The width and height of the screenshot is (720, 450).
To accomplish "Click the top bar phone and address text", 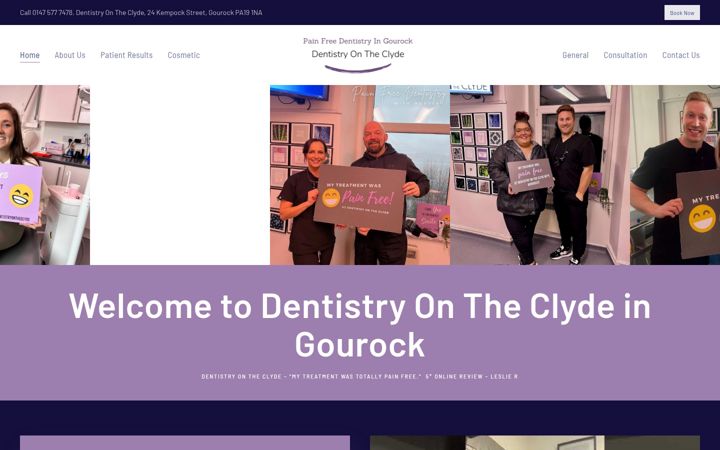I will click(x=141, y=13).
